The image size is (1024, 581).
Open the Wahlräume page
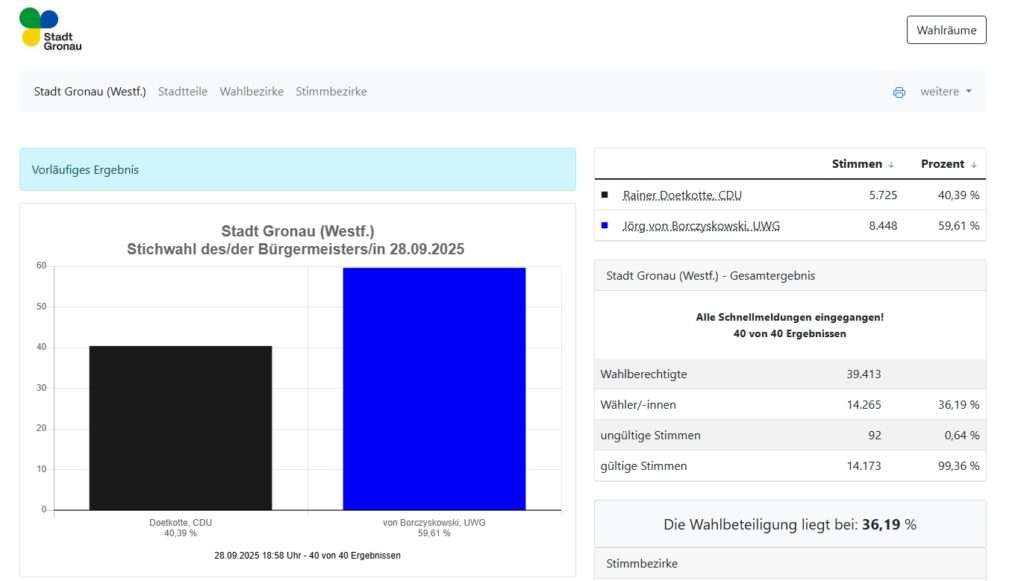[x=946, y=30]
